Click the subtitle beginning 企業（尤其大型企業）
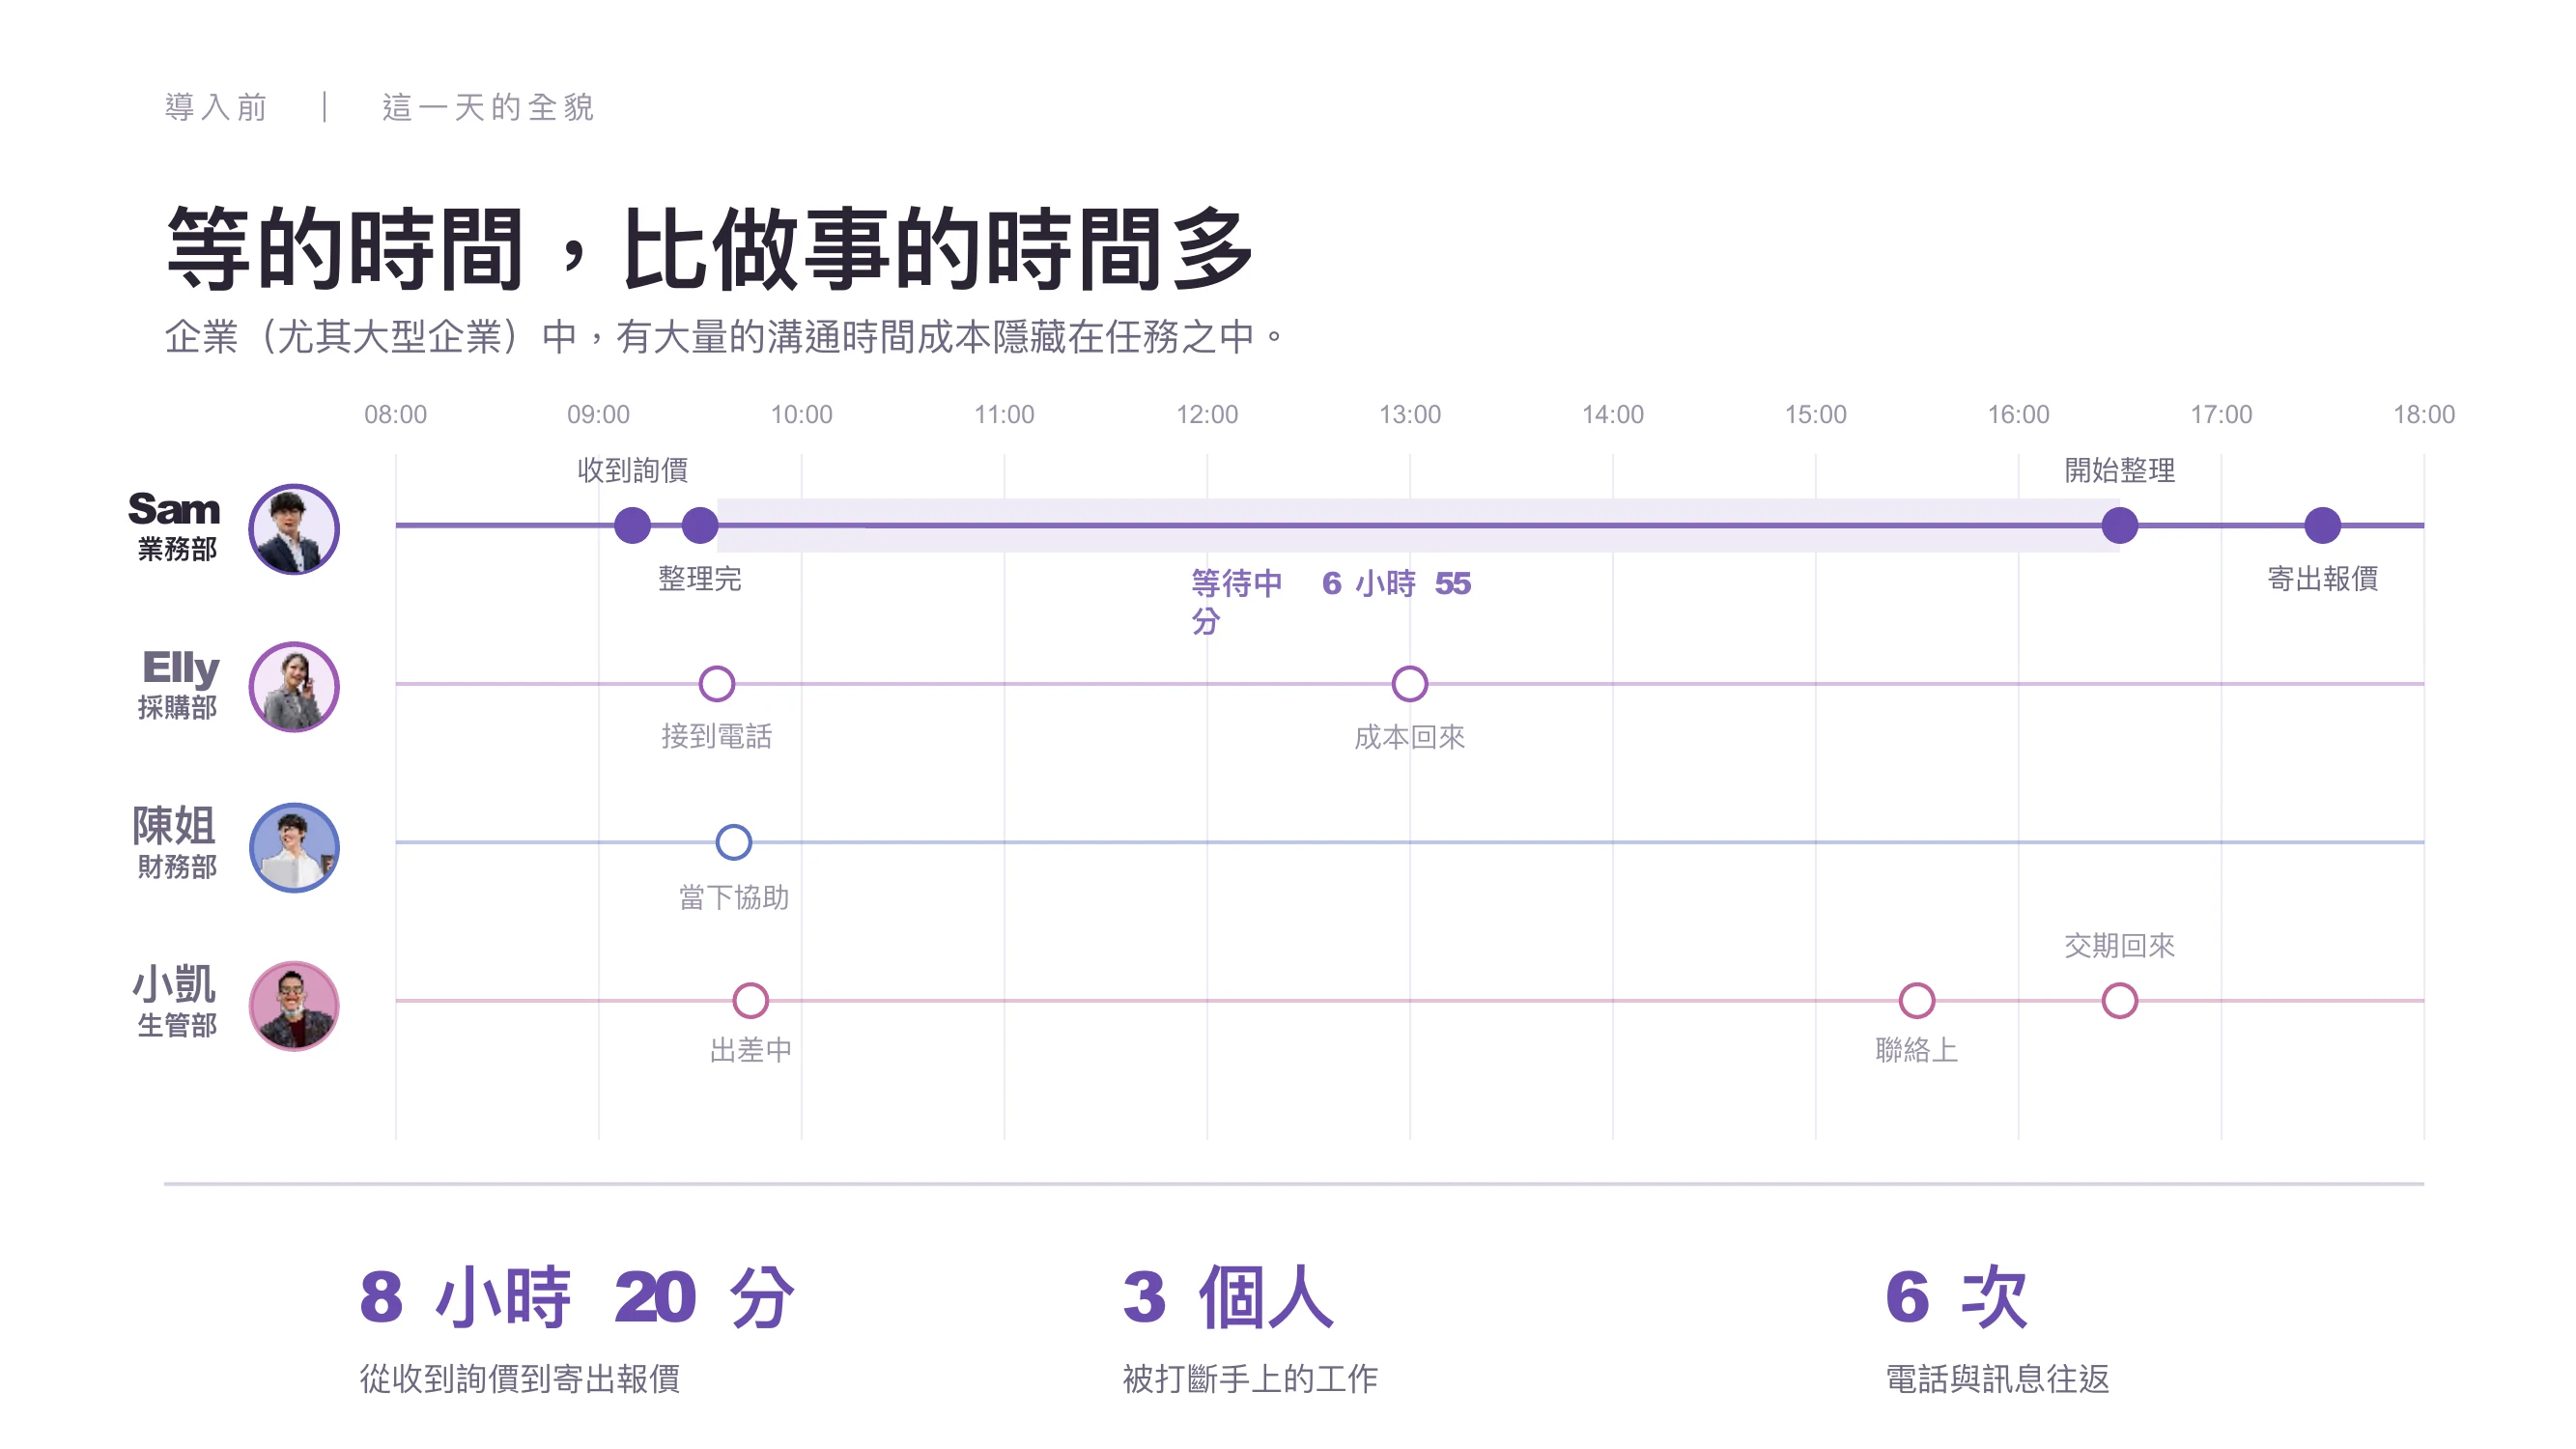 tap(725, 336)
